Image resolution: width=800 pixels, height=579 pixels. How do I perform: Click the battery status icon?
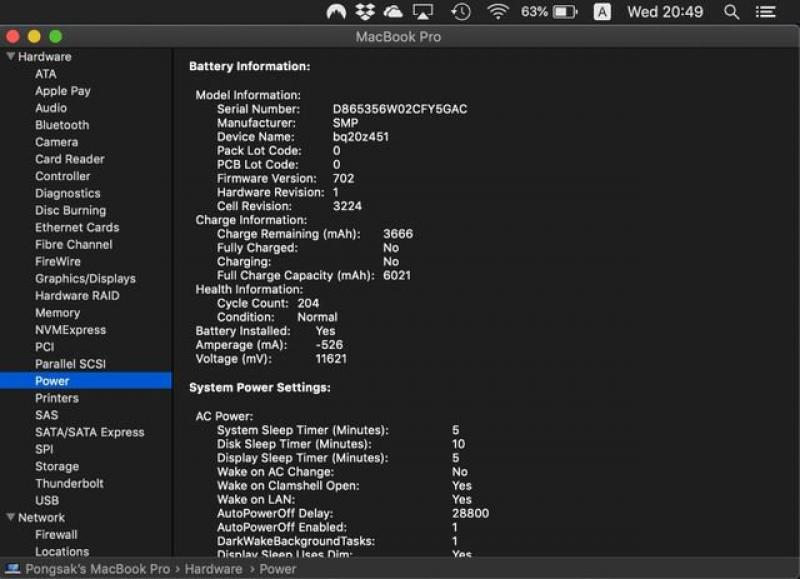(565, 12)
